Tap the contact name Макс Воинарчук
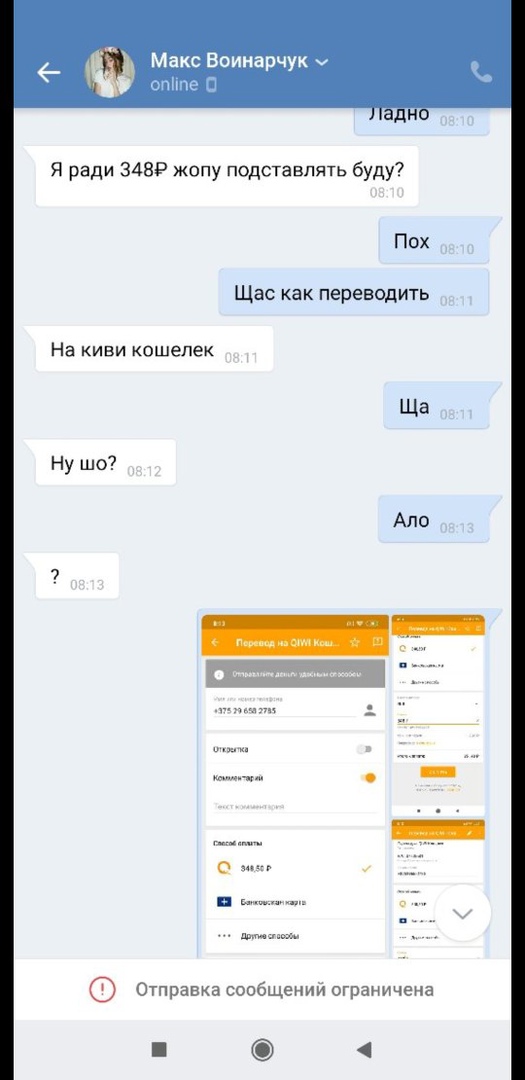 pos(229,61)
